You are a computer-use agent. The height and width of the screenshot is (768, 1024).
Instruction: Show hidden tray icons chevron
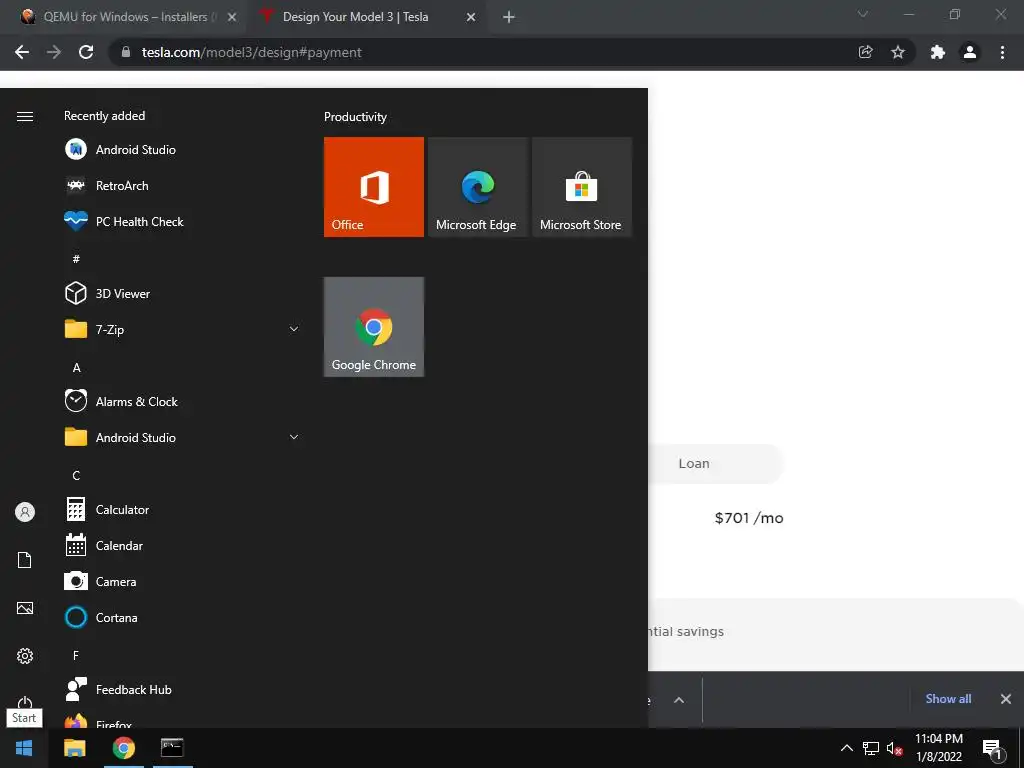pyautogui.click(x=846, y=748)
